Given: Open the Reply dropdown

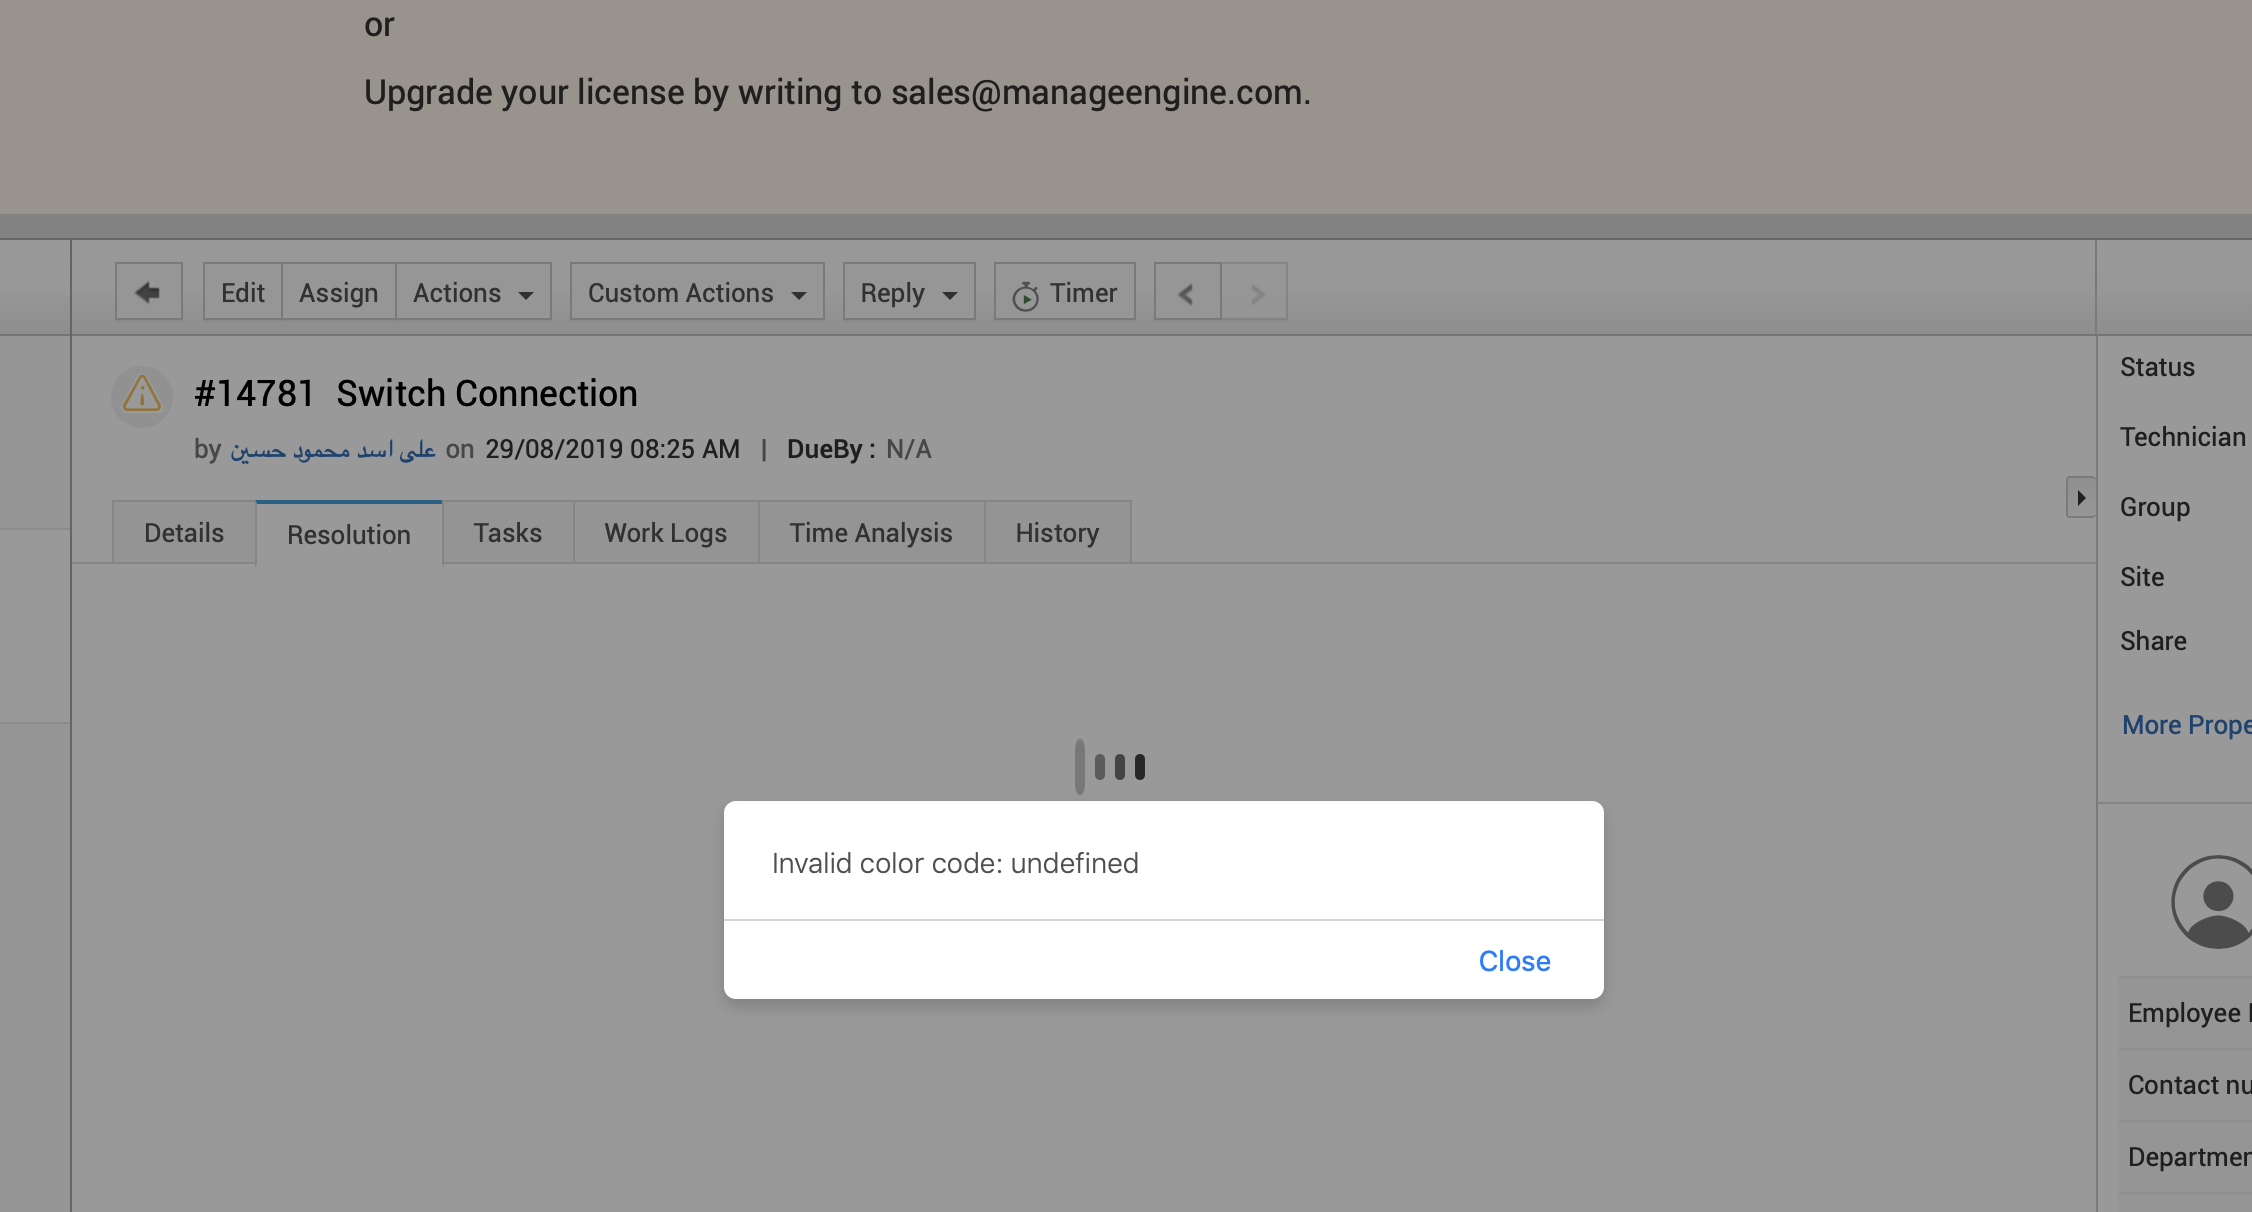Looking at the screenshot, I should 908,293.
